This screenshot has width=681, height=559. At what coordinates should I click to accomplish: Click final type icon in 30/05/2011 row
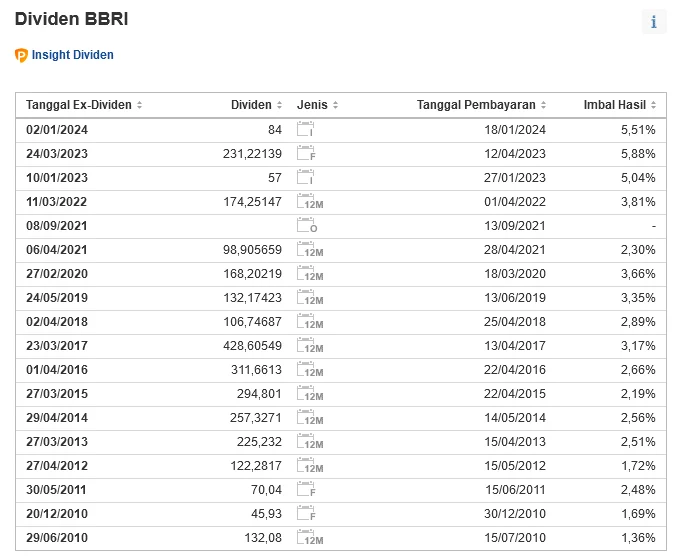pos(306,490)
